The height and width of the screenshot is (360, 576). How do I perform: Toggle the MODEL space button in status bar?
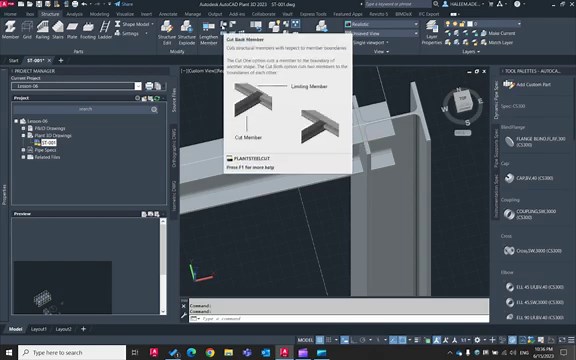tap(305, 340)
